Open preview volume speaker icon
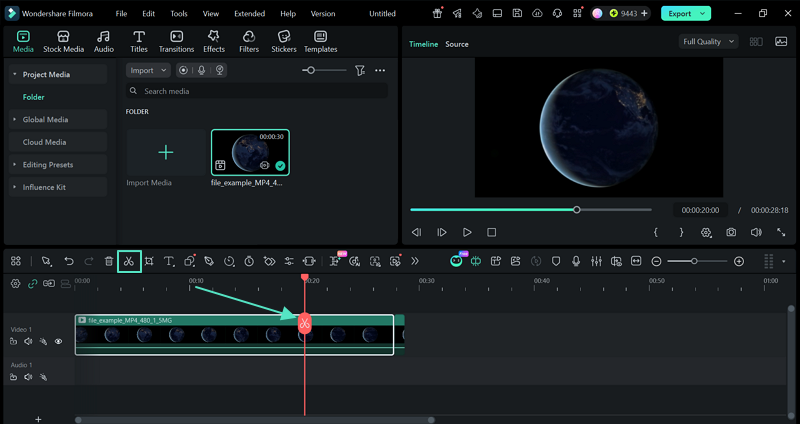Viewport: 800px width, 424px height. (756, 232)
